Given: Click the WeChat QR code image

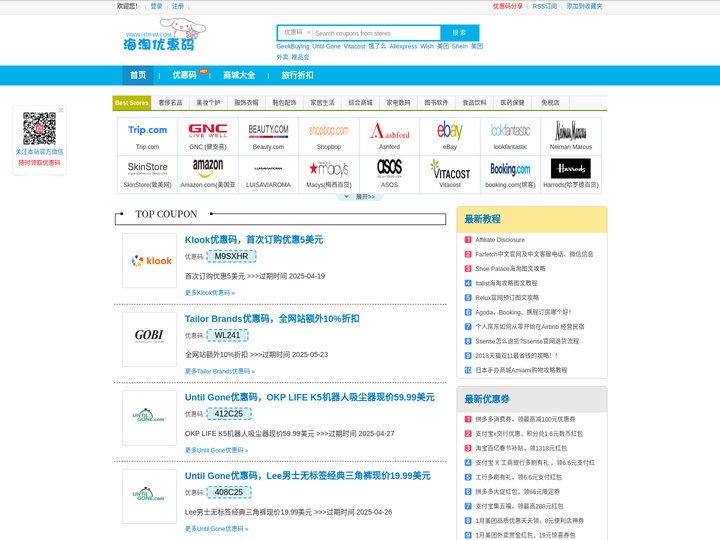Looking at the screenshot, I should 39,129.
